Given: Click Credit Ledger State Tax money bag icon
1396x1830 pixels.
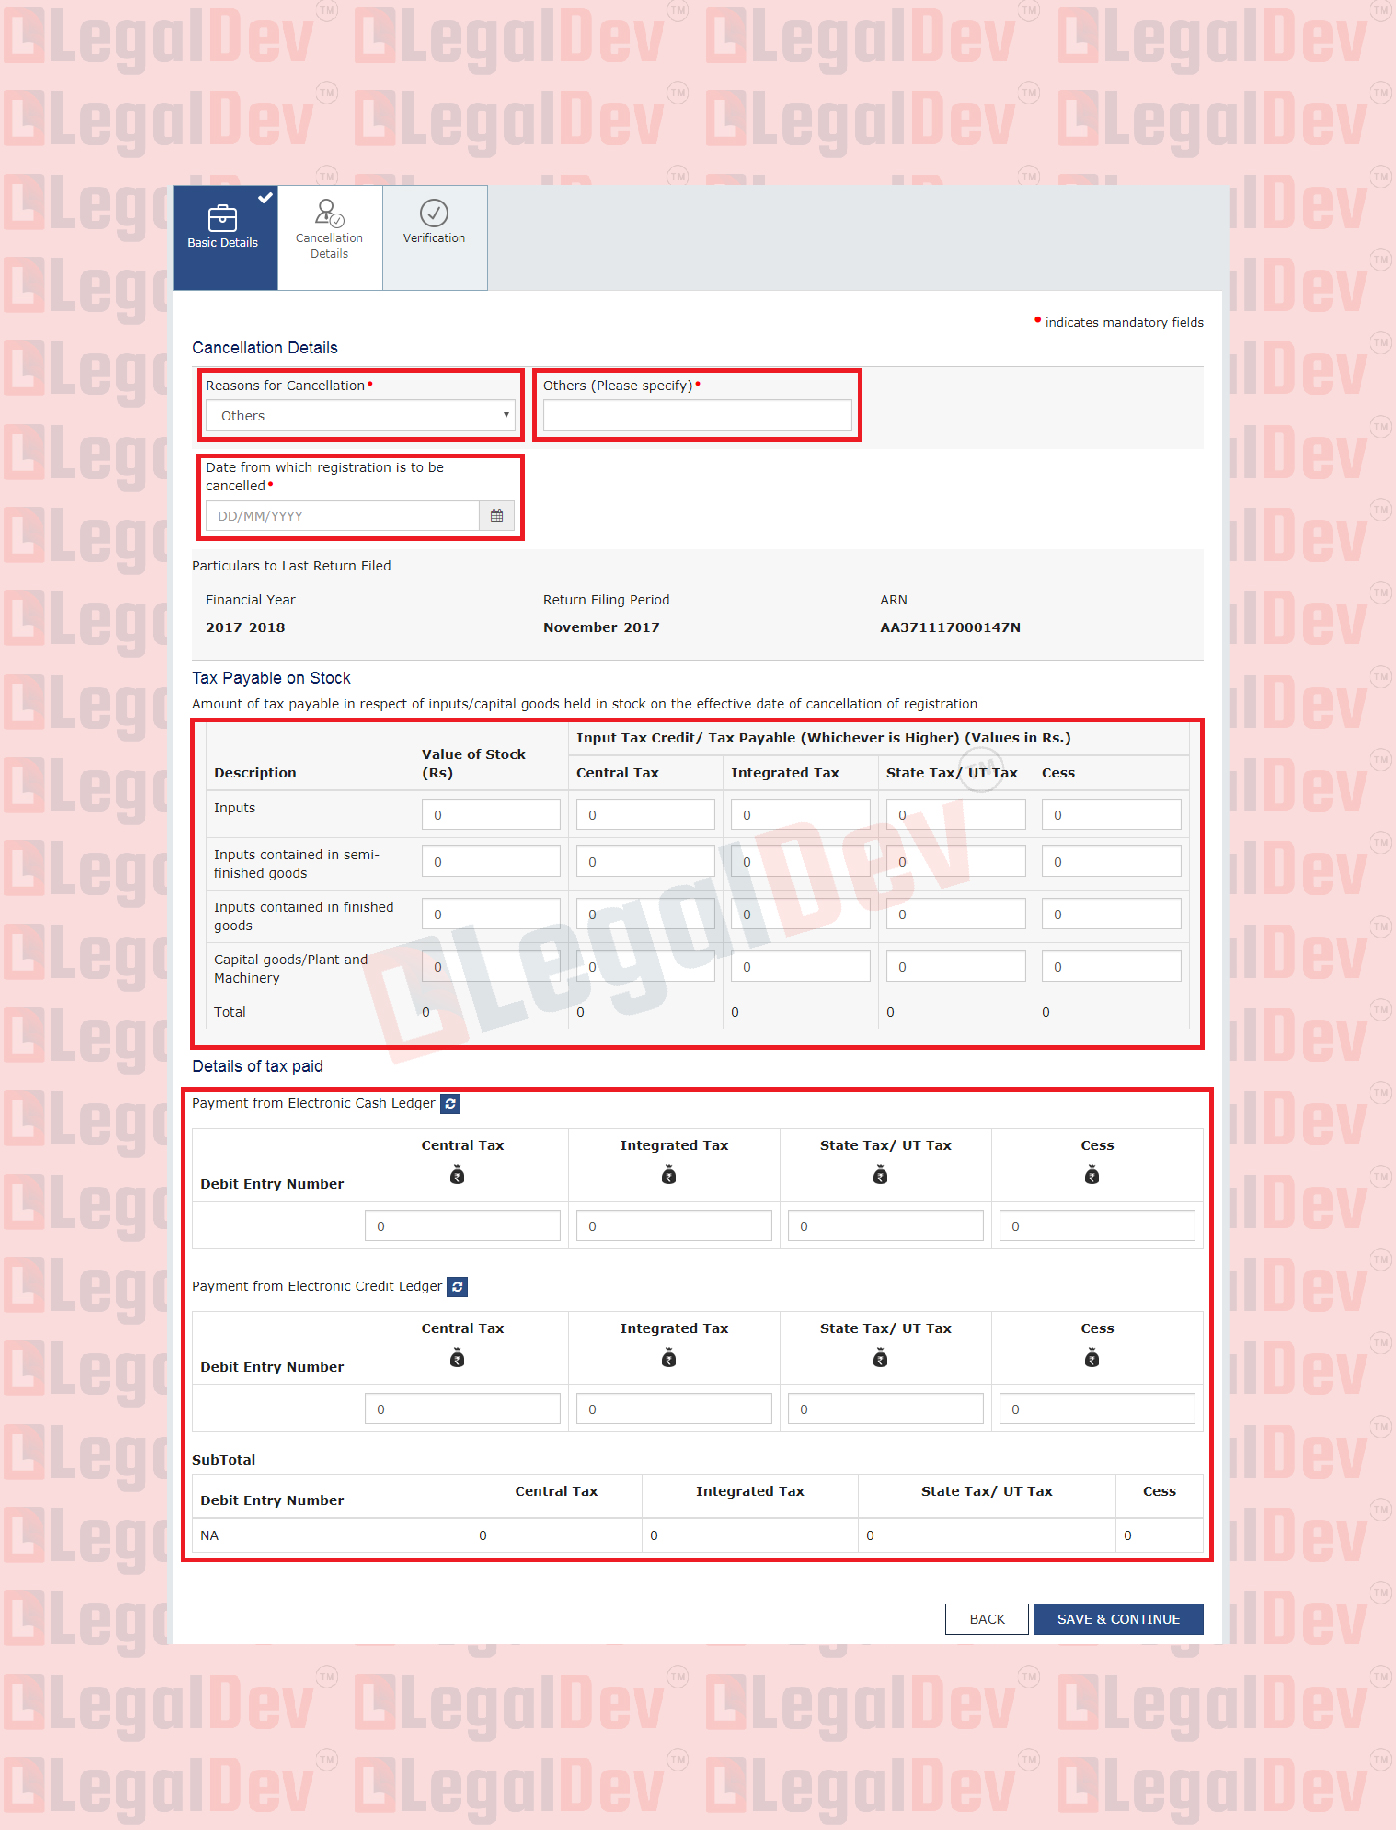Looking at the screenshot, I should (x=880, y=1359).
